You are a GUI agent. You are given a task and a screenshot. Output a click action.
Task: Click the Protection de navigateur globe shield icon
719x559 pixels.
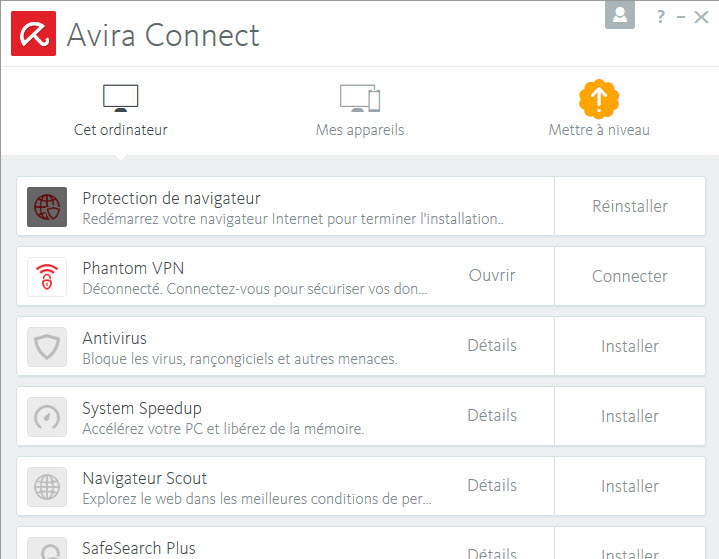[47, 207]
